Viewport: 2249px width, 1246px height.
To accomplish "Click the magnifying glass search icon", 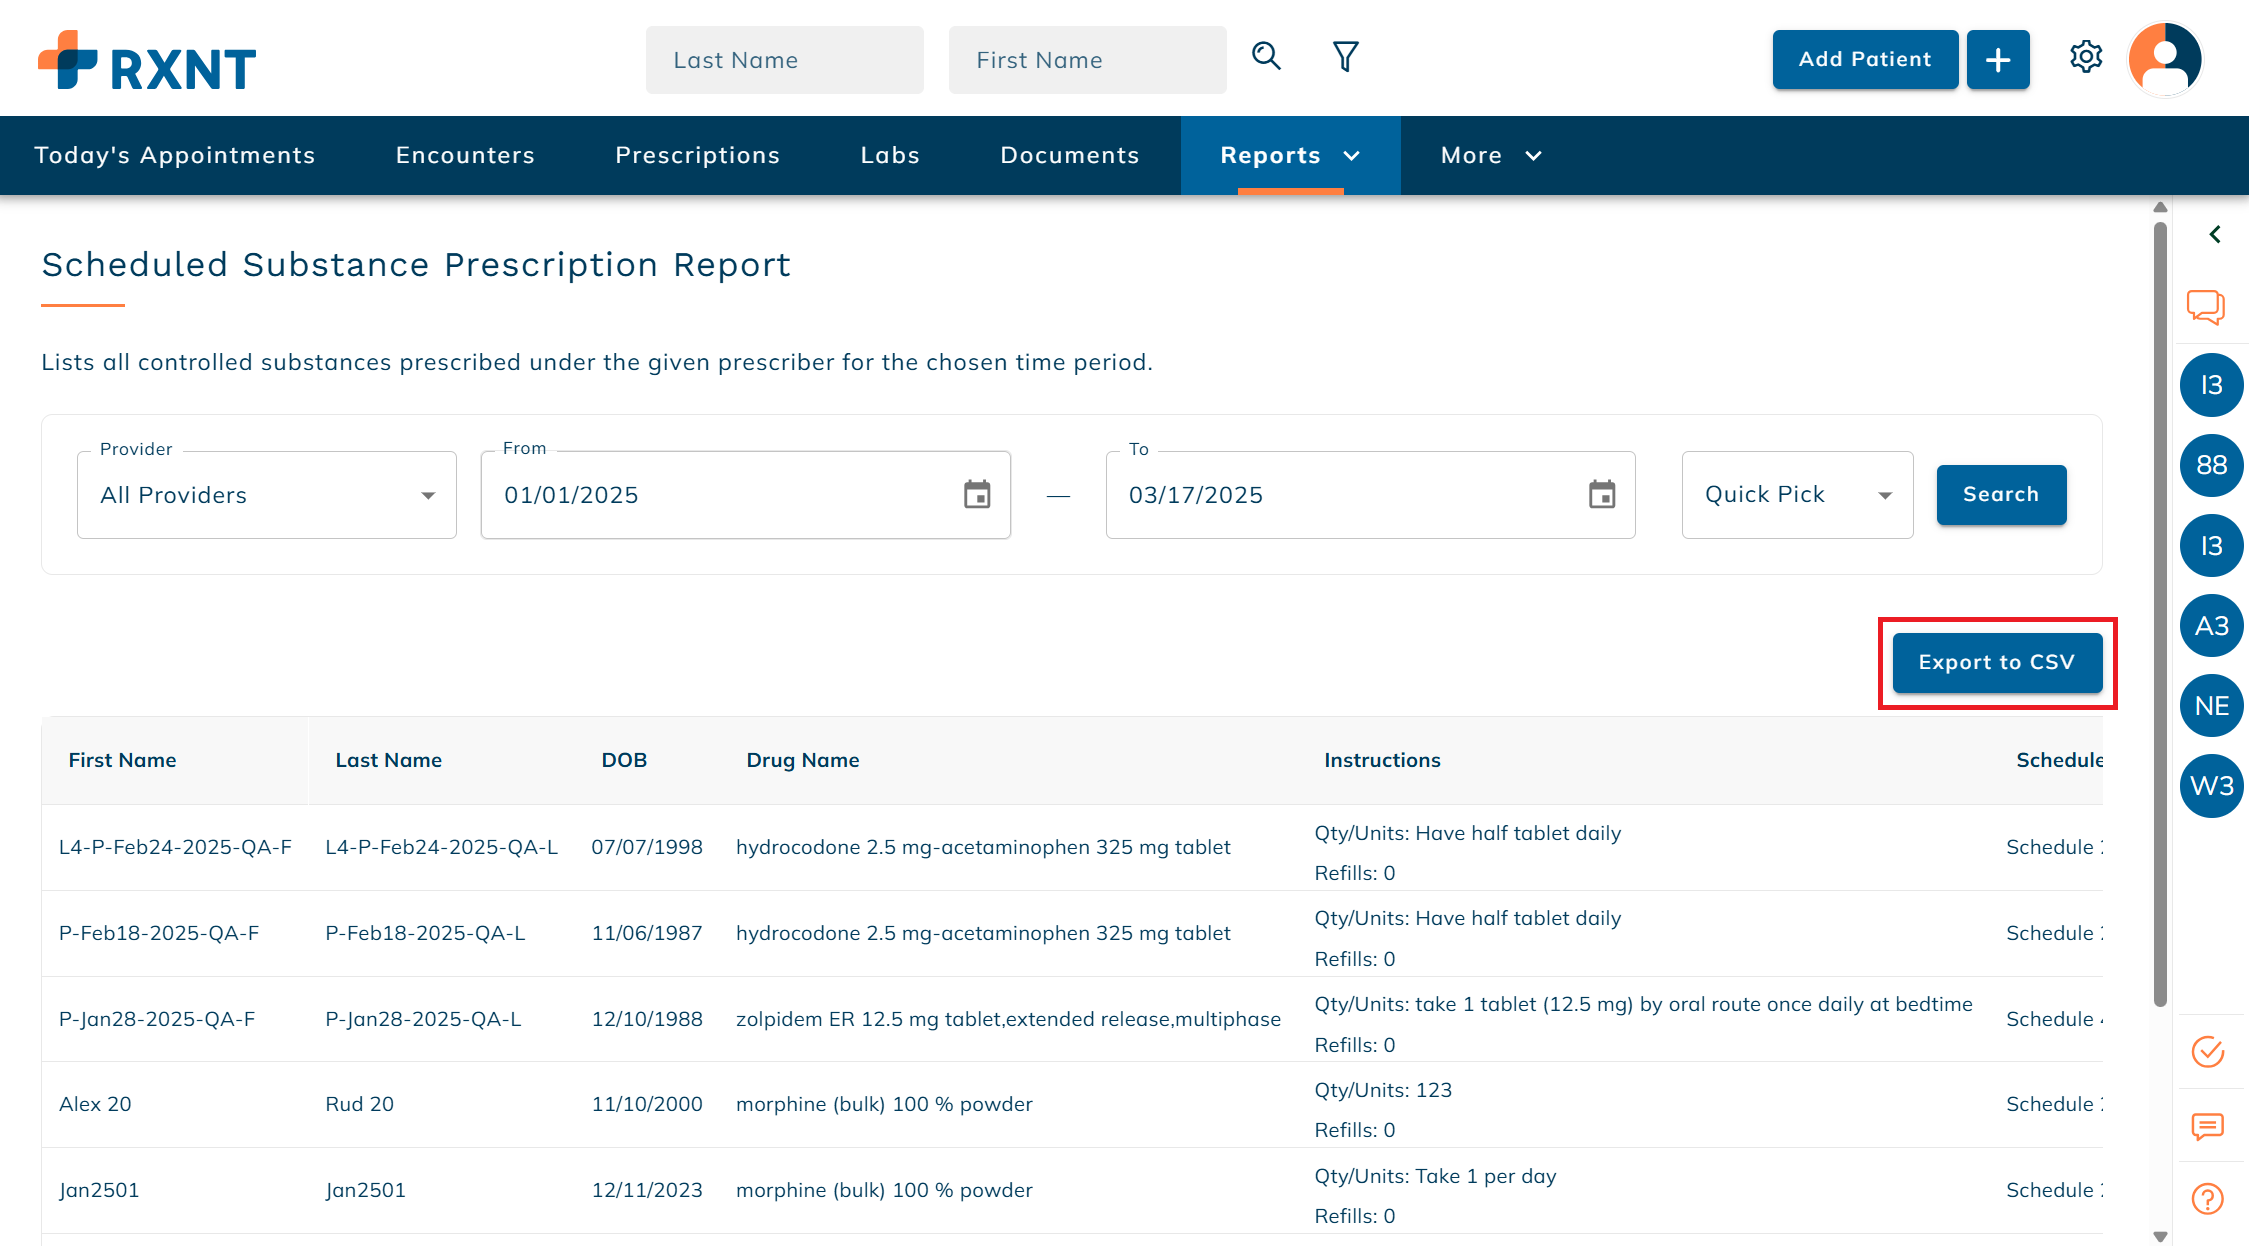I will [x=1266, y=56].
